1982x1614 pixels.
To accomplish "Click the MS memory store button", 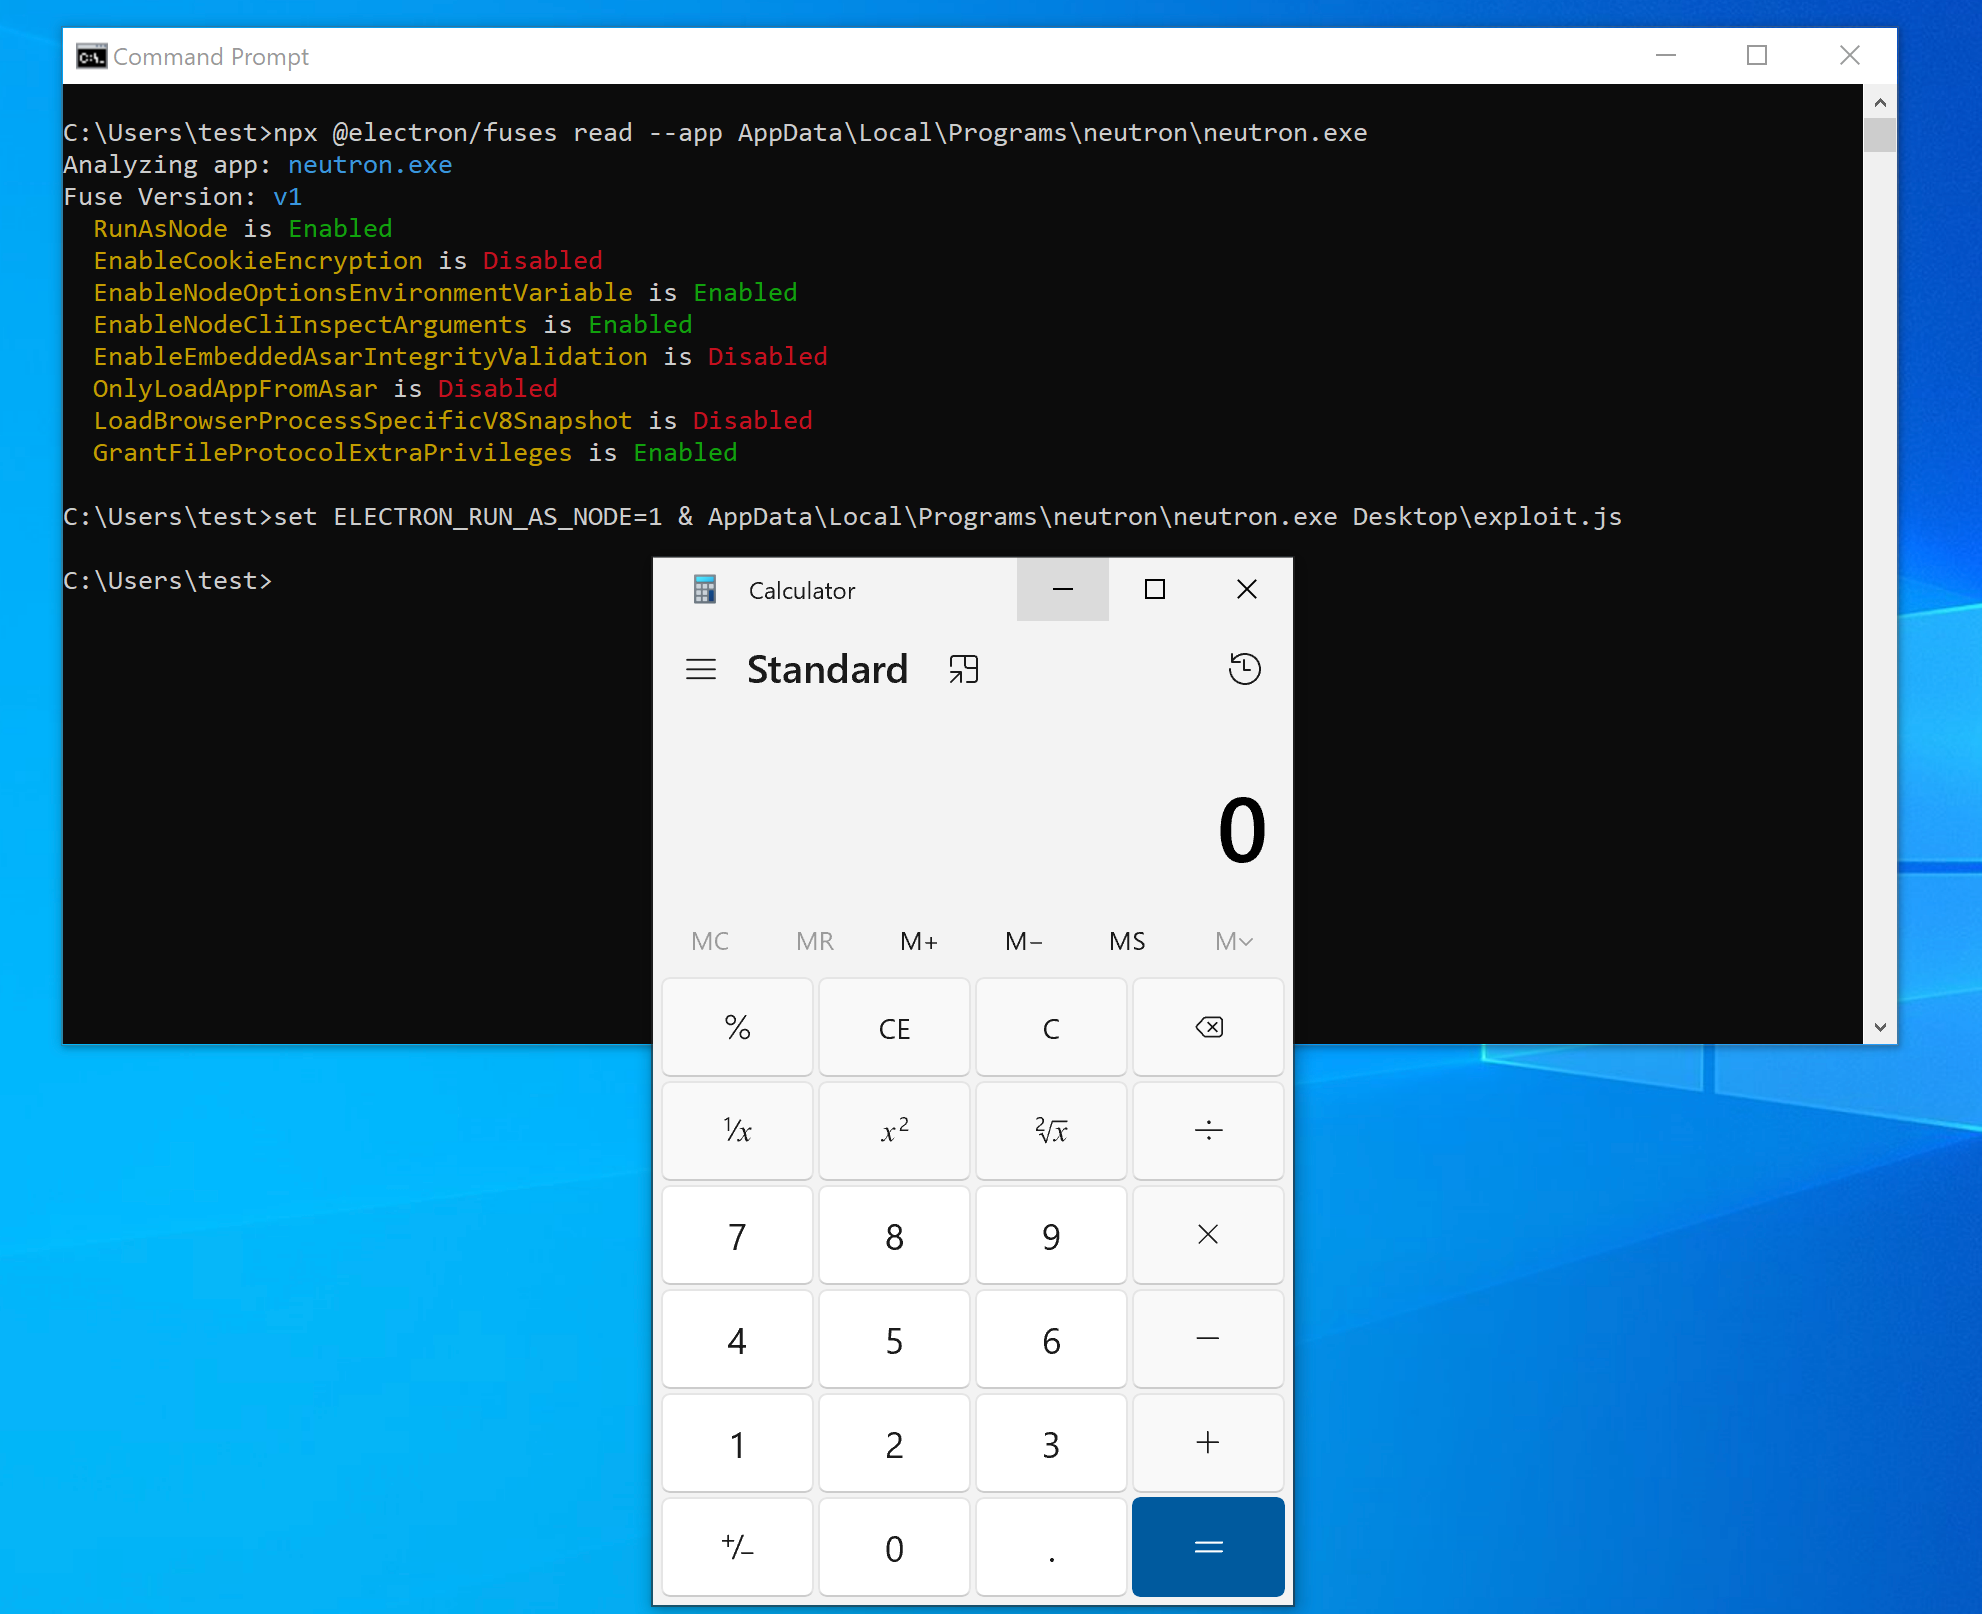I will (1127, 941).
